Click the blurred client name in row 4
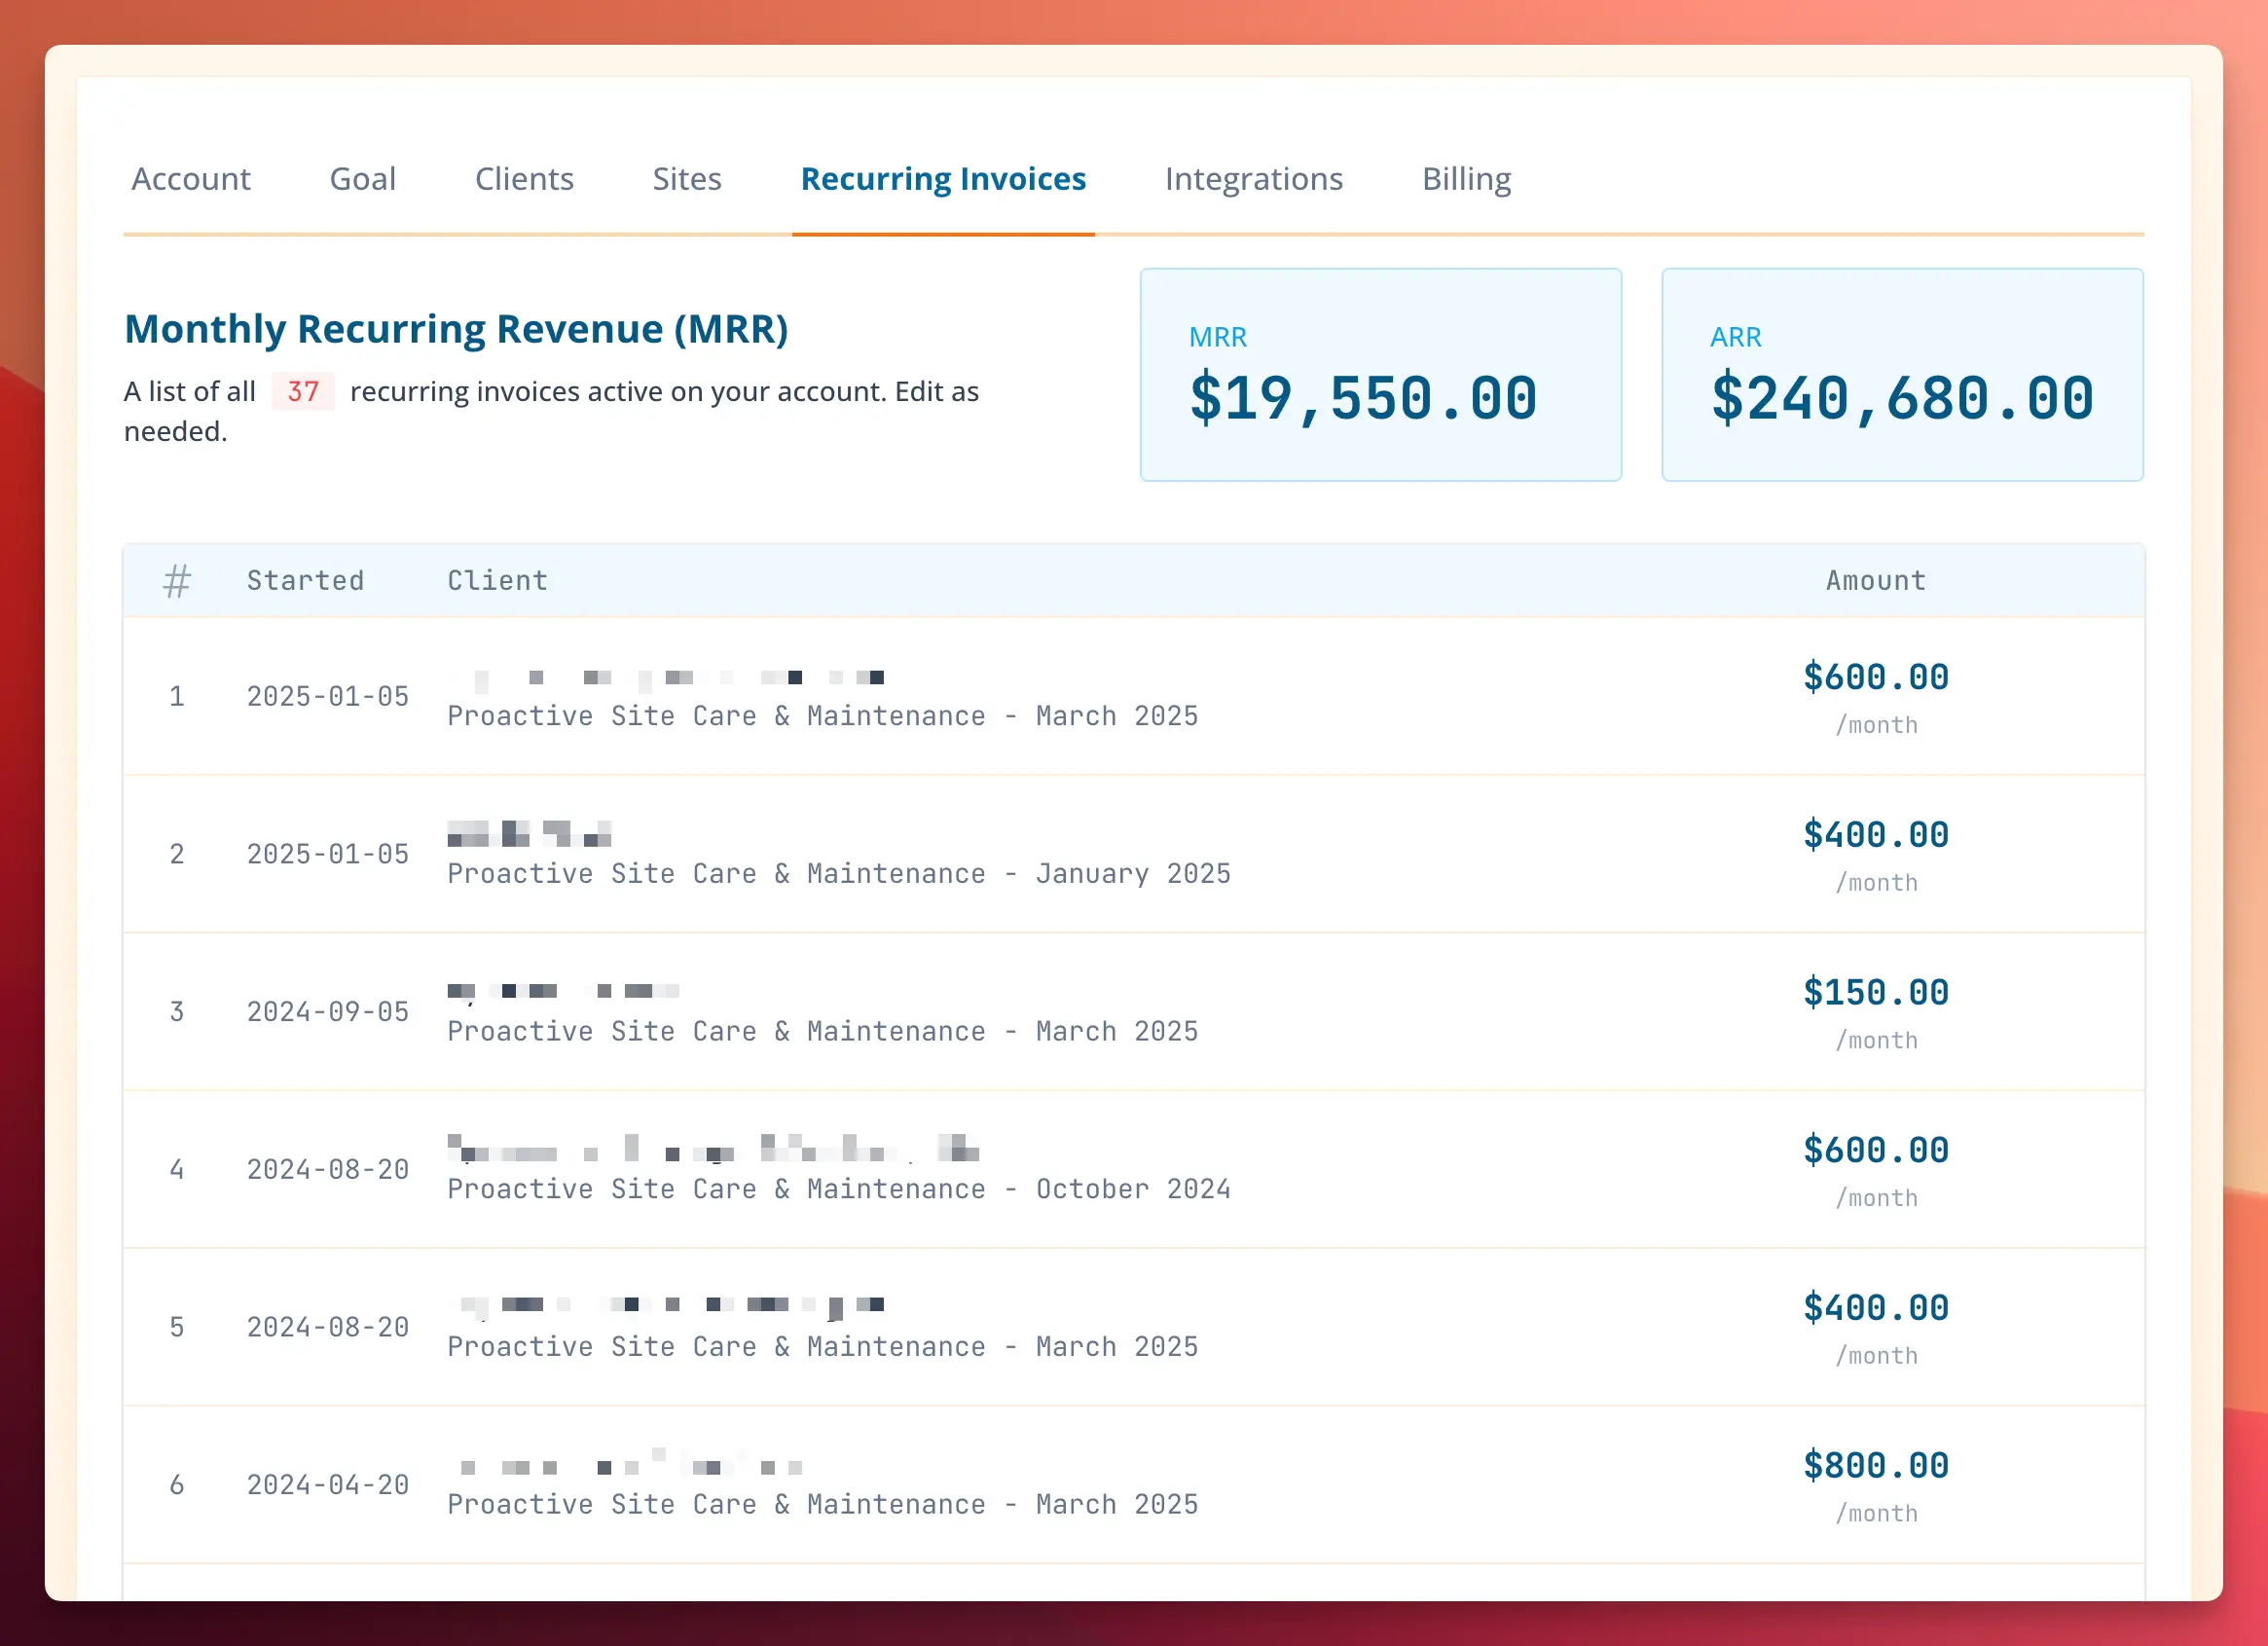Screen dimensions: 2268x1646 tap(713, 1148)
